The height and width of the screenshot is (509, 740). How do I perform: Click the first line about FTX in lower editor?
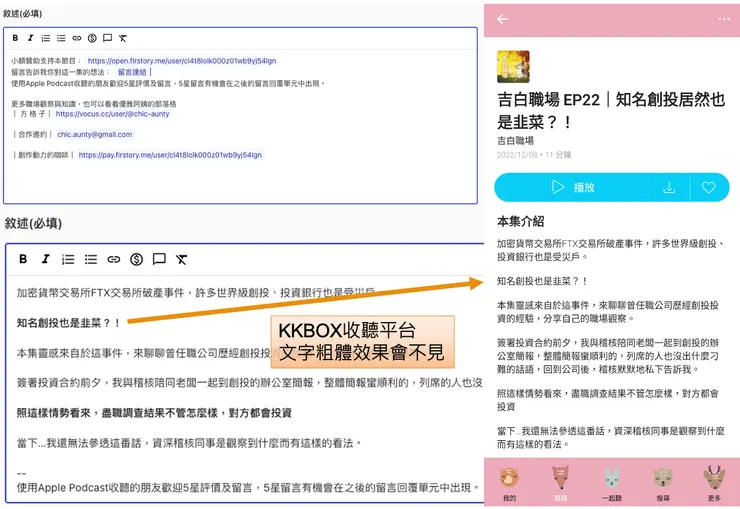point(196,293)
